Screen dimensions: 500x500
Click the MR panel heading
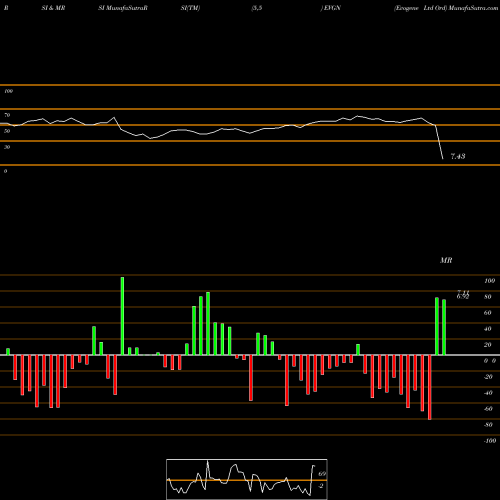(446, 260)
